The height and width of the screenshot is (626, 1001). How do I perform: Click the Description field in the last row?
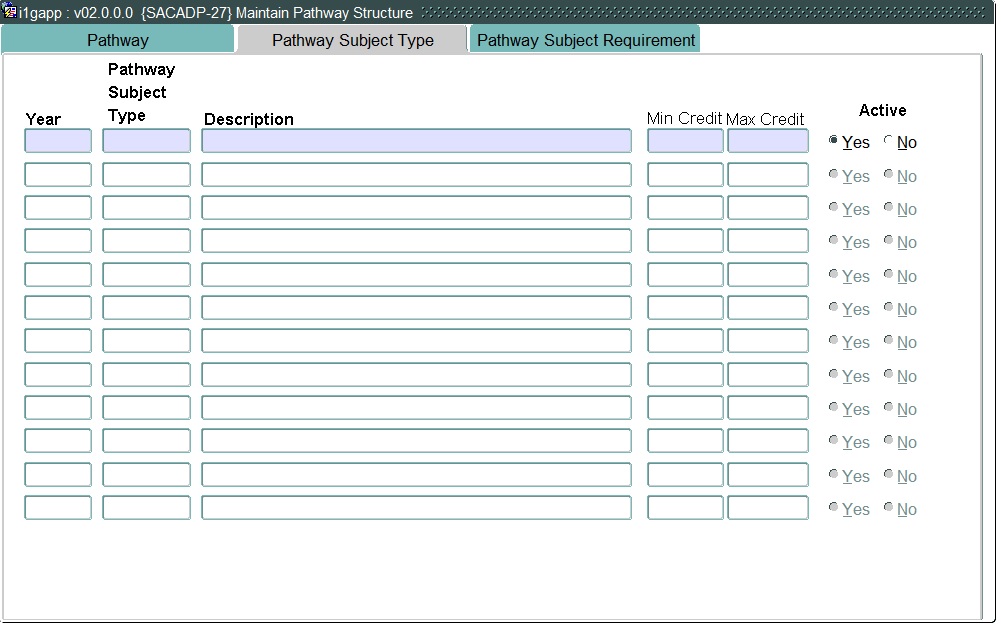(x=416, y=508)
